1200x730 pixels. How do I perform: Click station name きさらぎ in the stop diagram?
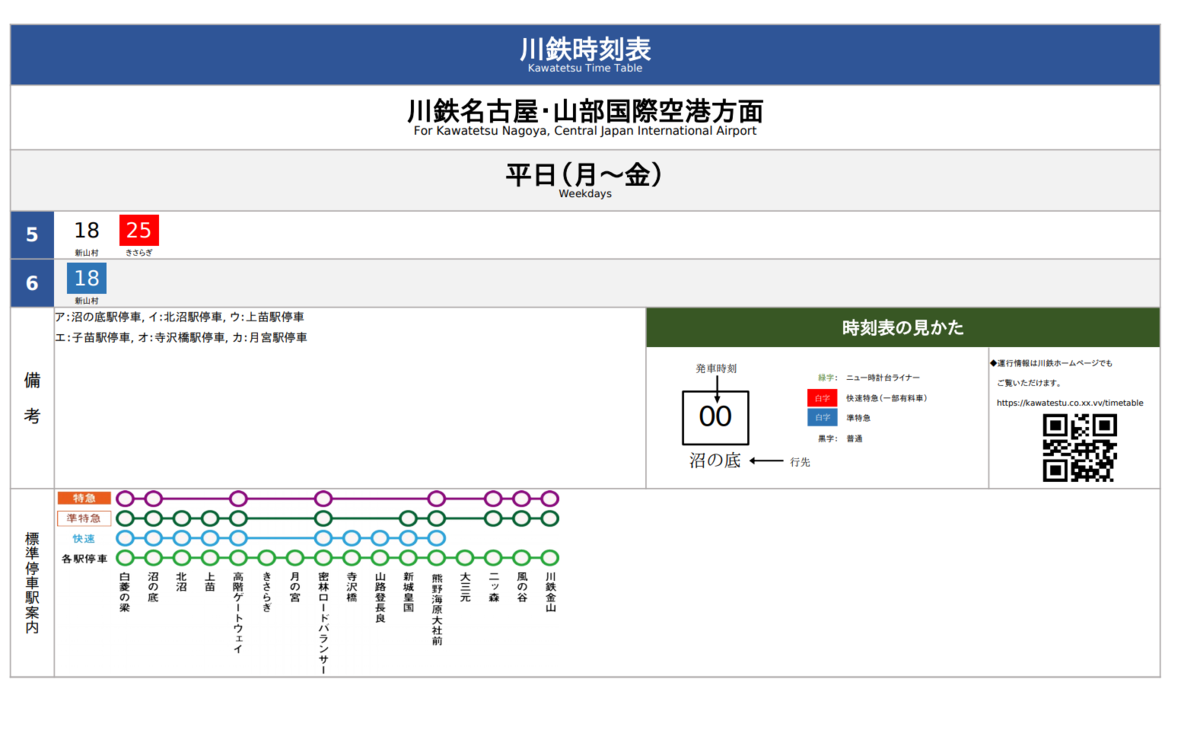click(266, 592)
